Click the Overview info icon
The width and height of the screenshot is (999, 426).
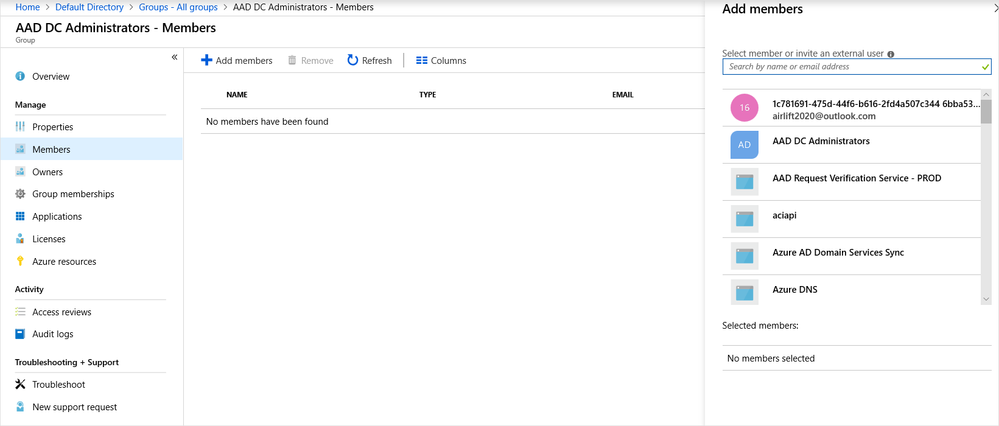20,76
